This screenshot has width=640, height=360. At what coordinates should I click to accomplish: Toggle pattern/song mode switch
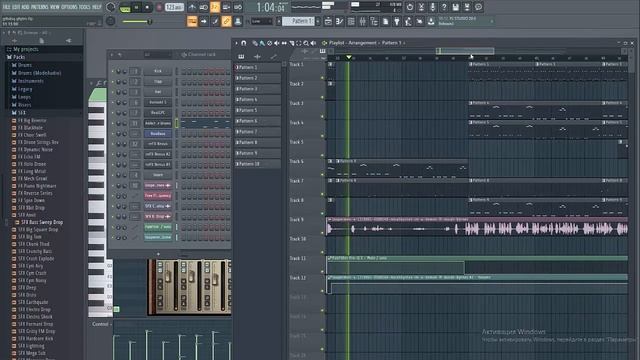pyautogui.click(x=125, y=8)
